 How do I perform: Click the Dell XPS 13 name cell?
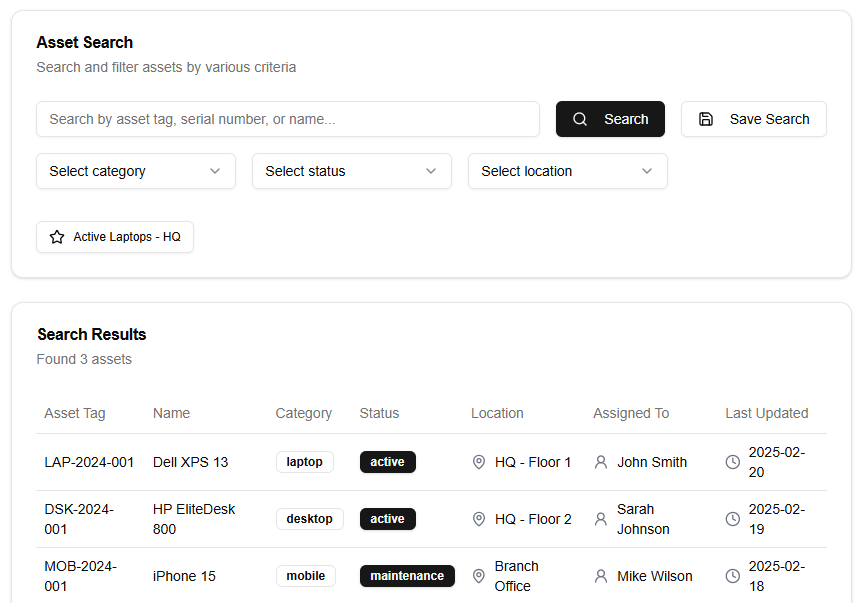(x=190, y=462)
